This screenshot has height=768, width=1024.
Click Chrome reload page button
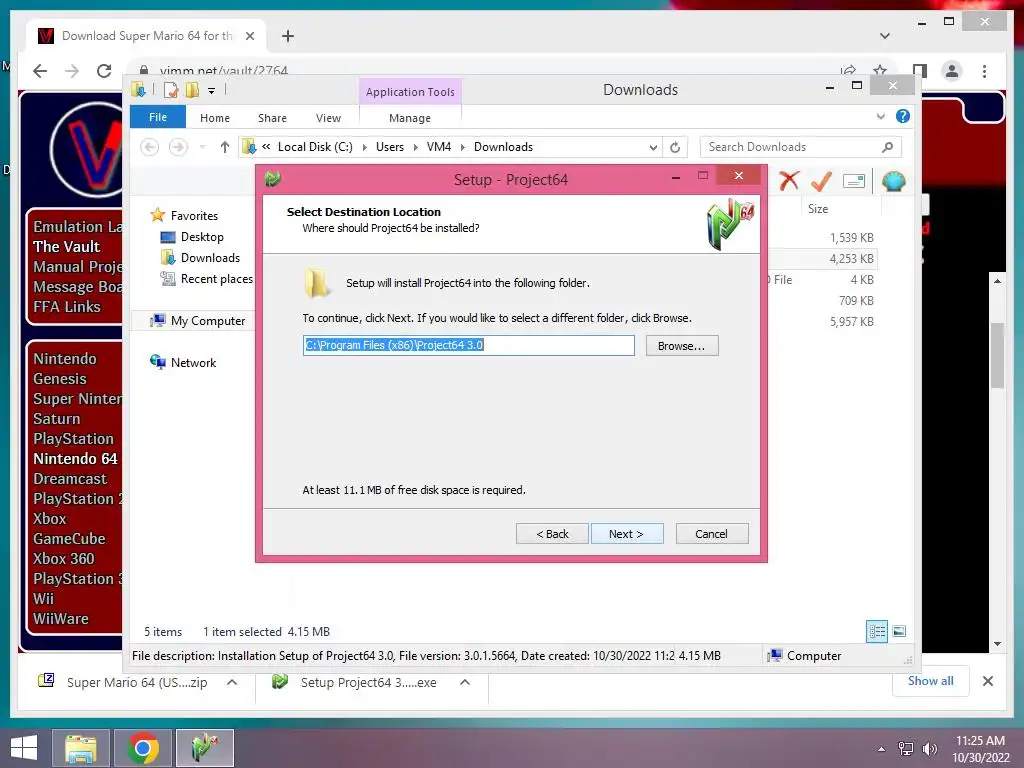104,71
